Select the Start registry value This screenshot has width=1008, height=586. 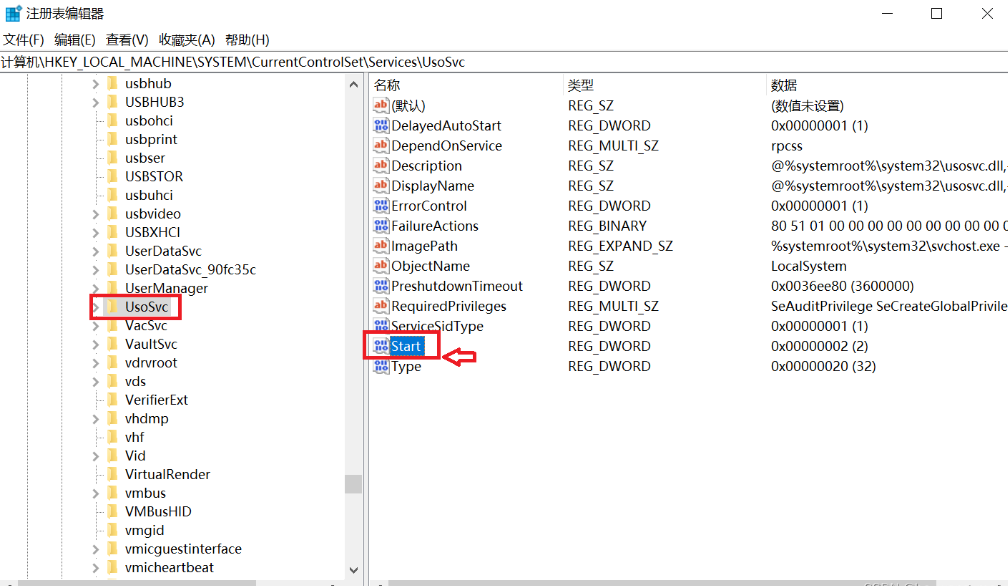pyautogui.click(x=406, y=346)
